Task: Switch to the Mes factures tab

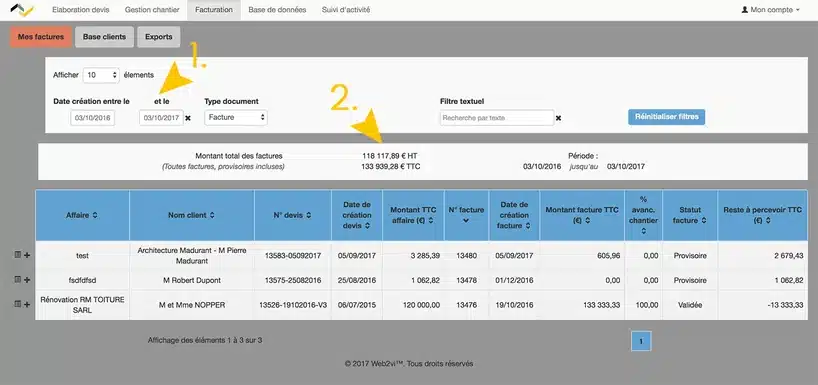Action: click(41, 37)
